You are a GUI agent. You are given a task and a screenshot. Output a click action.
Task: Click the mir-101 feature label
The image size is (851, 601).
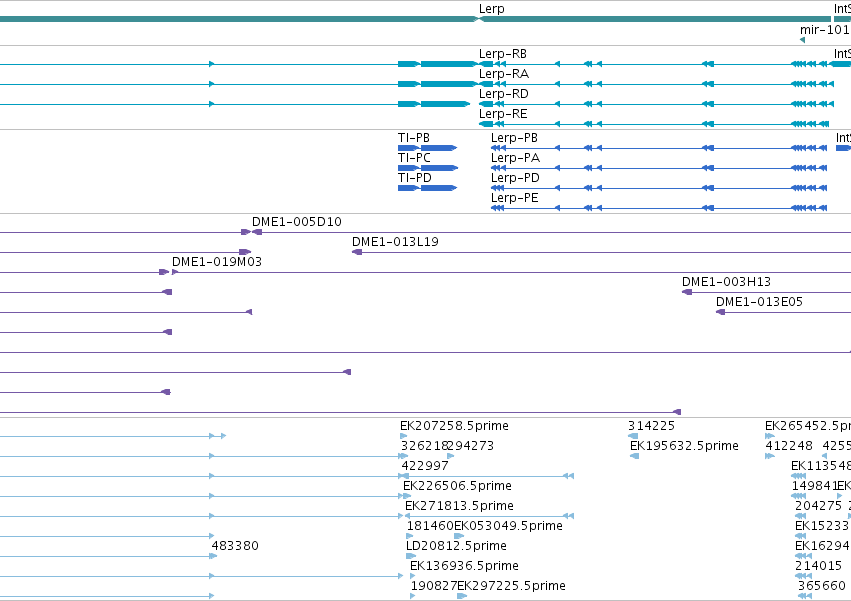(825, 29)
